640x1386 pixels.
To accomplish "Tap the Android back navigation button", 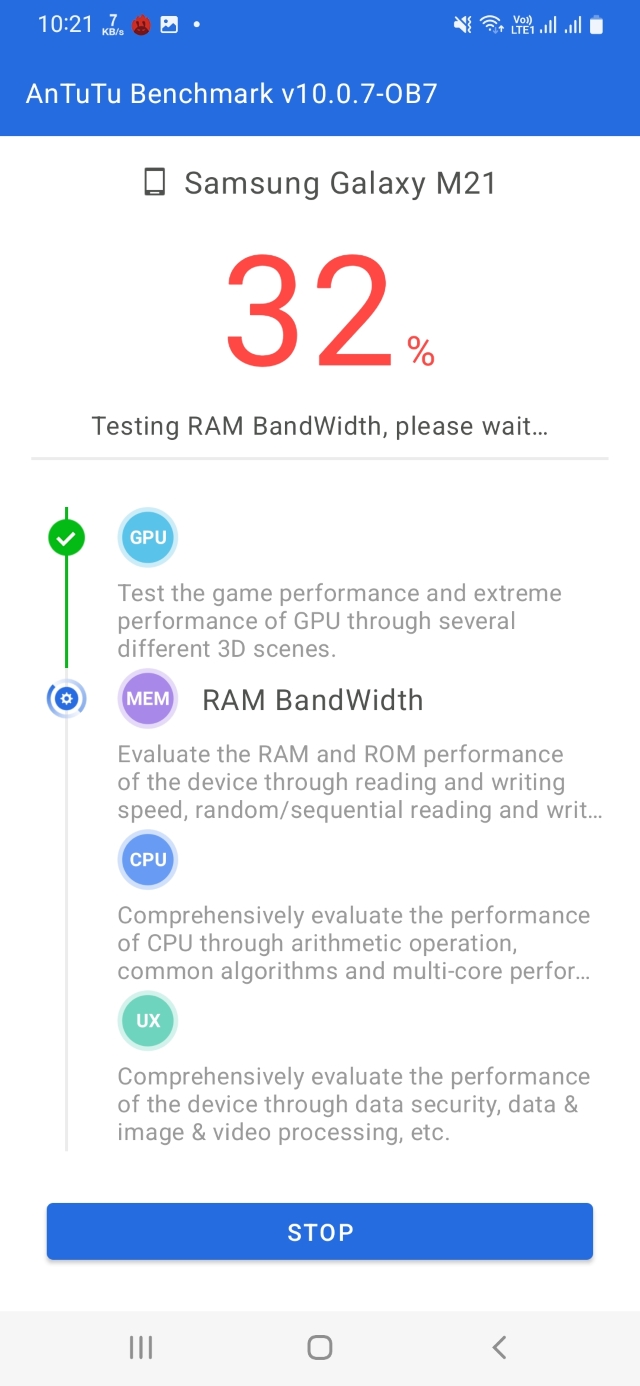I will point(499,1347).
